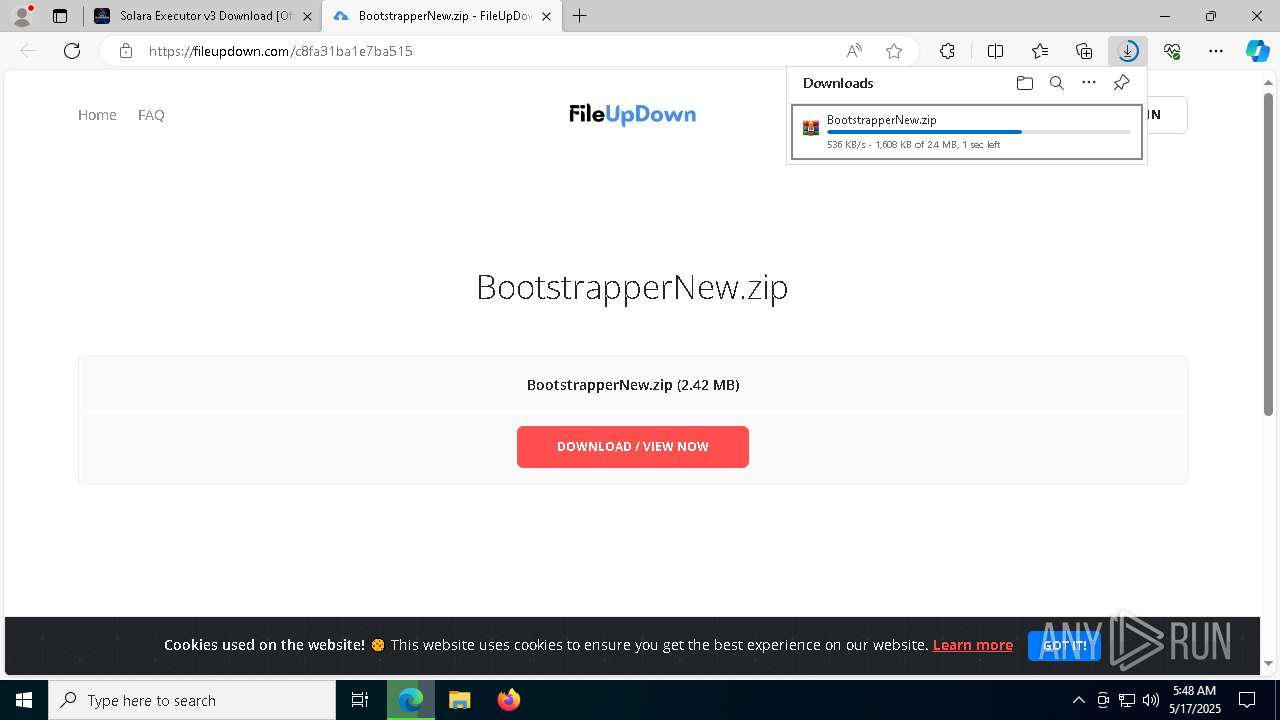Select the BootstrapperNew.zip - FileUpDown tab
Viewport: 1280px width, 720px height.
(441, 16)
